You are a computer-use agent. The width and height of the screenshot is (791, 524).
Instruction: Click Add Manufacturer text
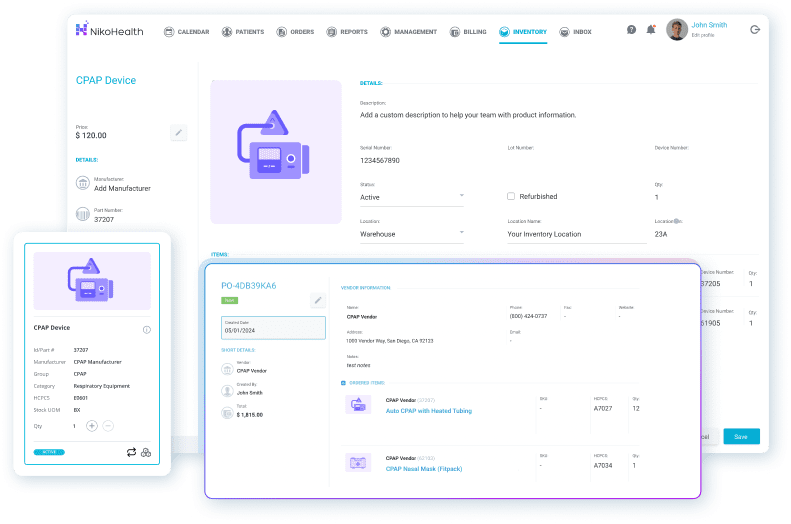click(x=123, y=188)
